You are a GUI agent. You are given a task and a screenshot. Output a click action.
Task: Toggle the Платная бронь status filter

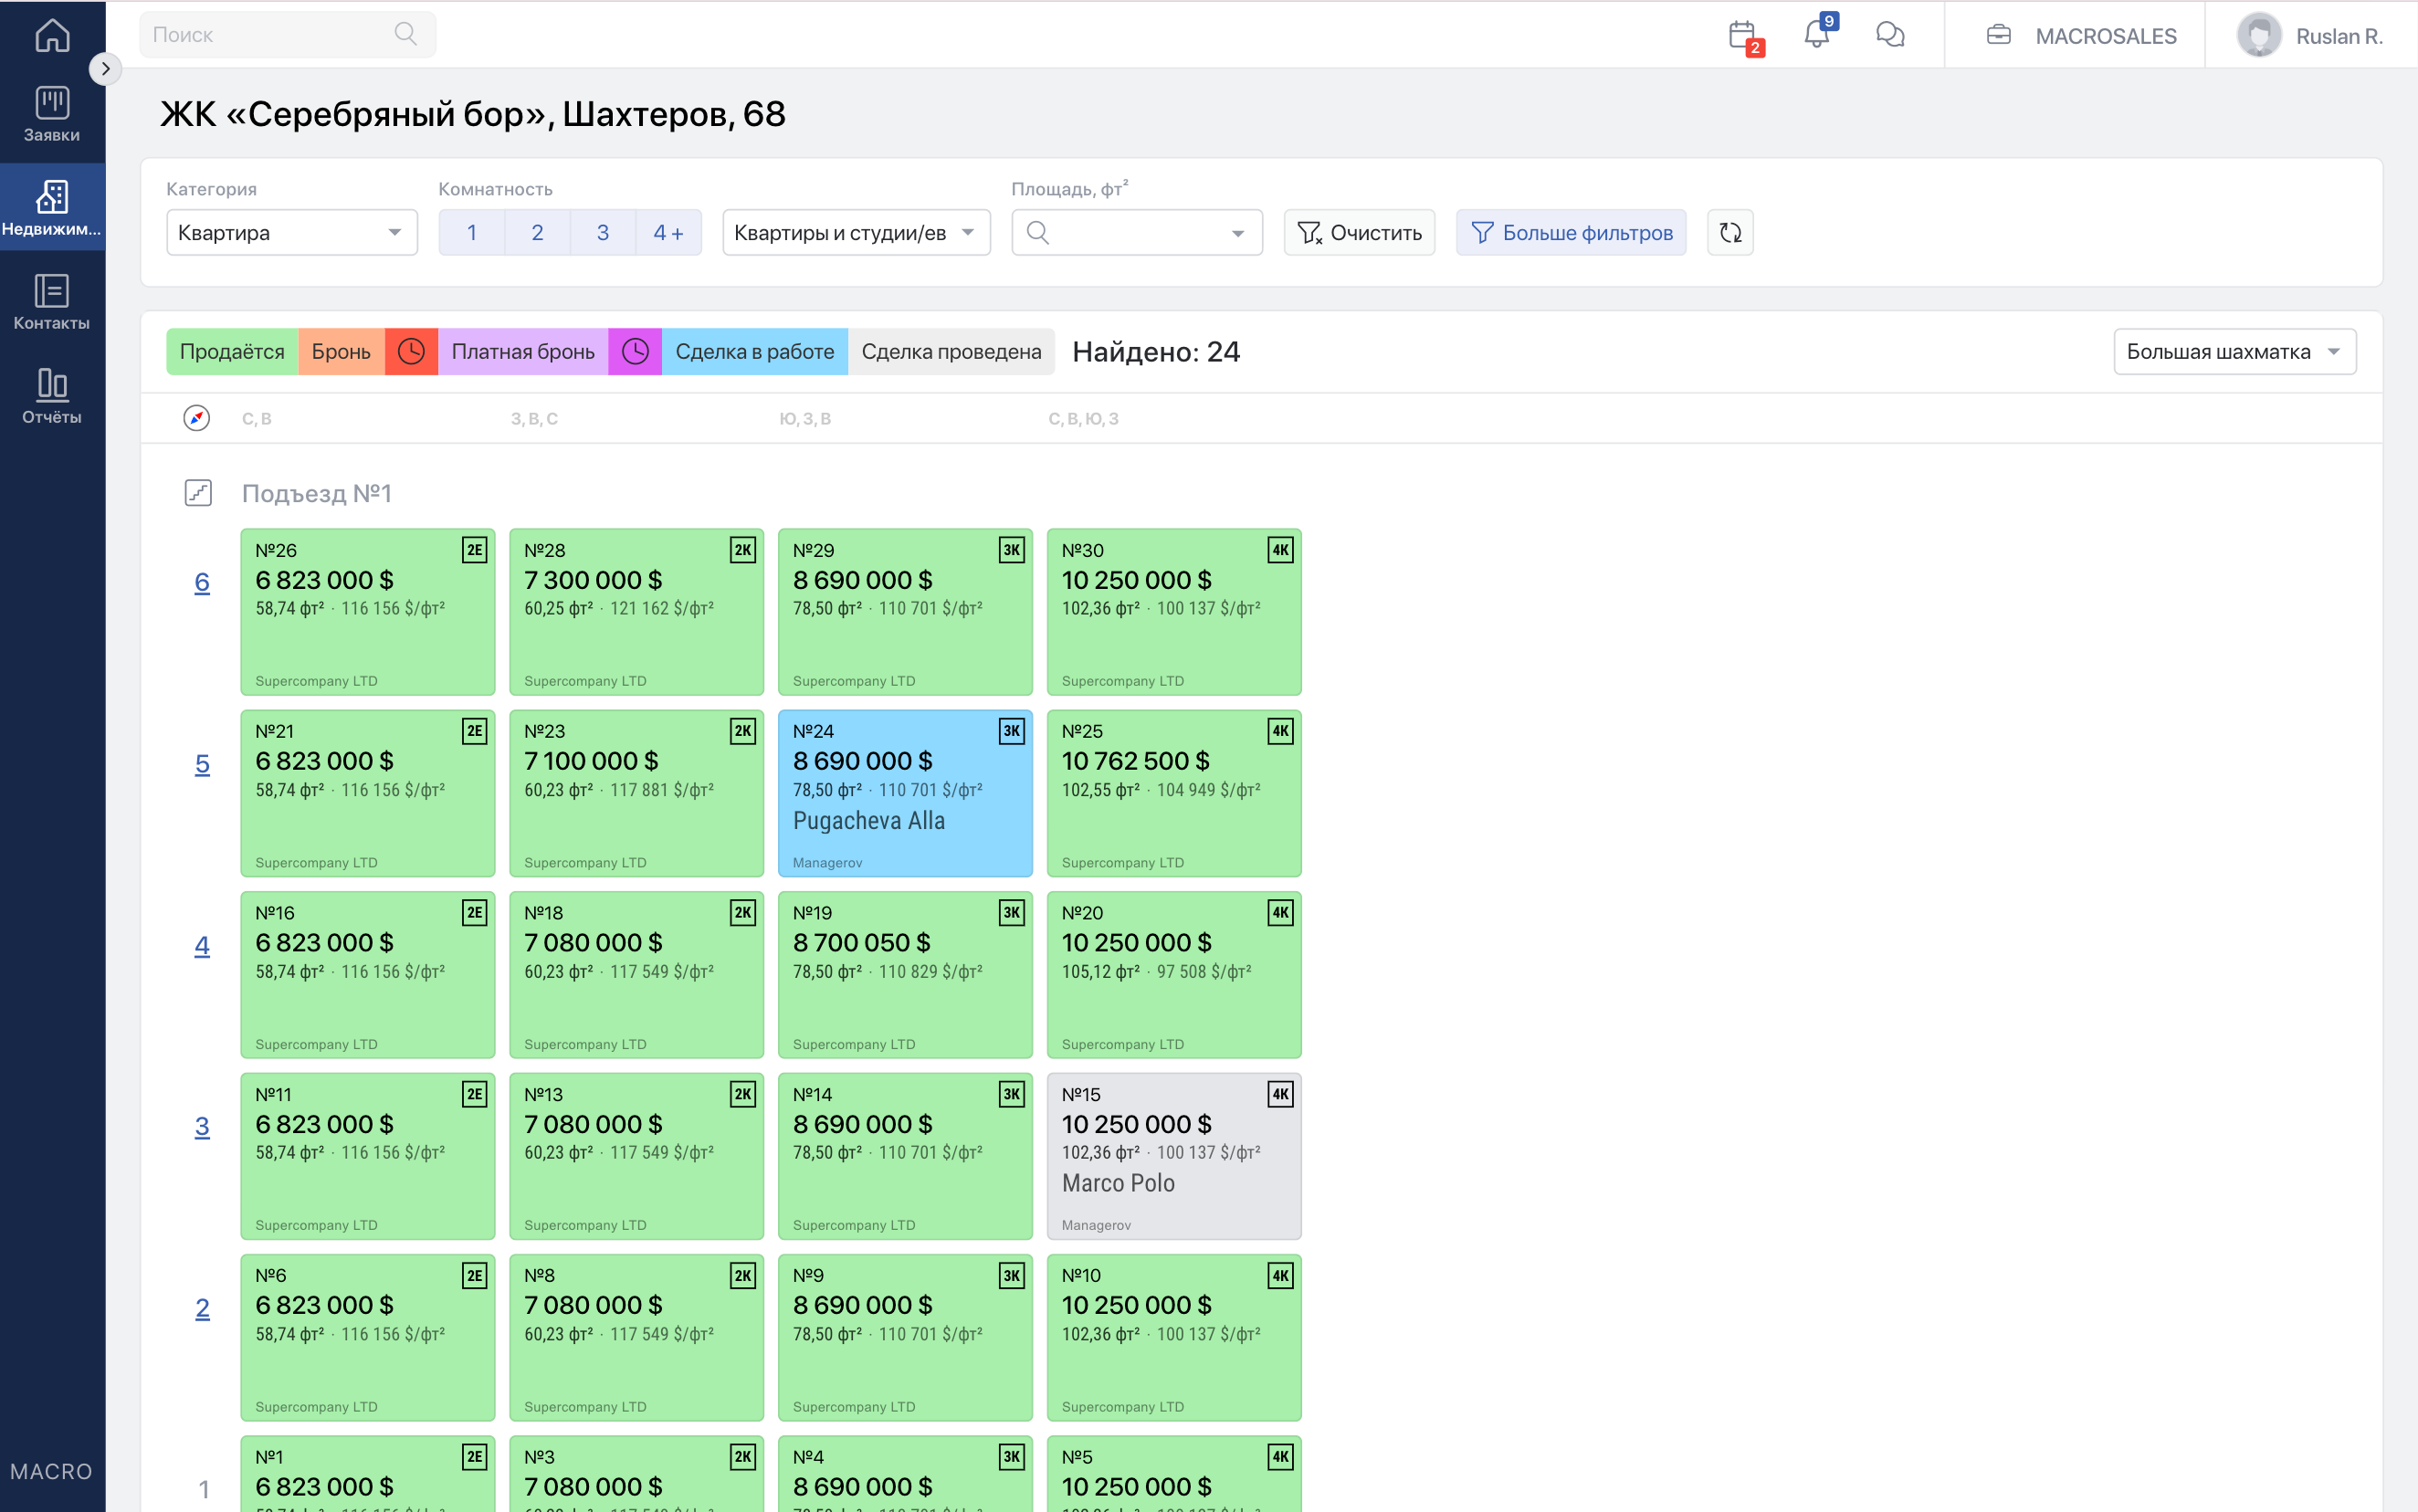point(523,352)
